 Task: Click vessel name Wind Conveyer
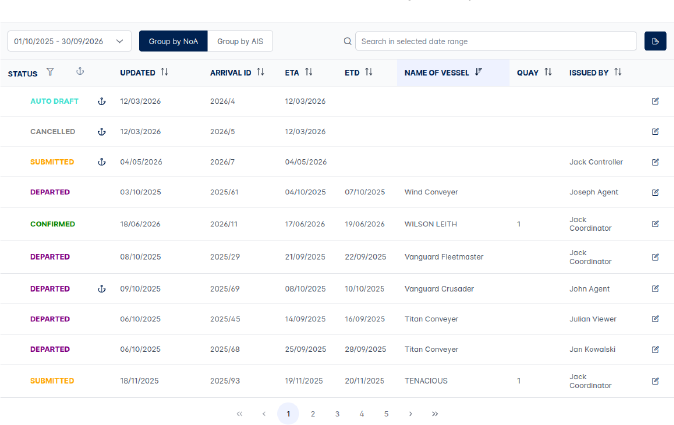click(x=431, y=192)
